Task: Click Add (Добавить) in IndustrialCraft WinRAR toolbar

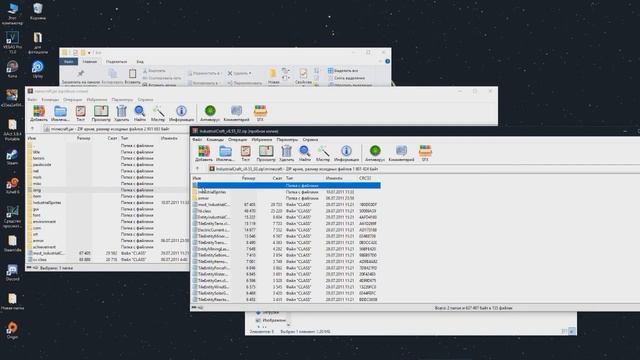Action: [204, 153]
